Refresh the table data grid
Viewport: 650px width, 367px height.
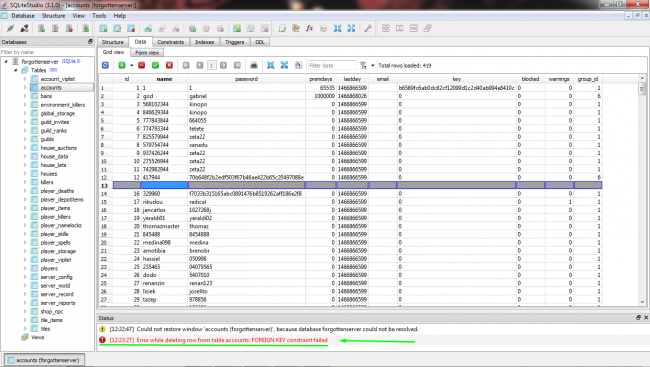click(105, 65)
